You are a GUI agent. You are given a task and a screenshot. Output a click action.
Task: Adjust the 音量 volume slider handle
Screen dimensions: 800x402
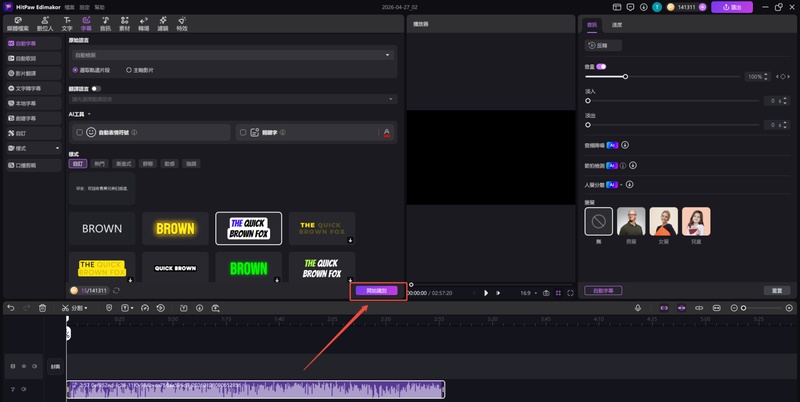coord(625,77)
